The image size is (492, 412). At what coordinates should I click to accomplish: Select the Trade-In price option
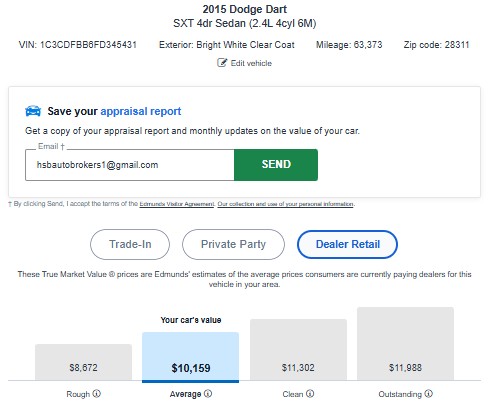pyautogui.click(x=130, y=244)
